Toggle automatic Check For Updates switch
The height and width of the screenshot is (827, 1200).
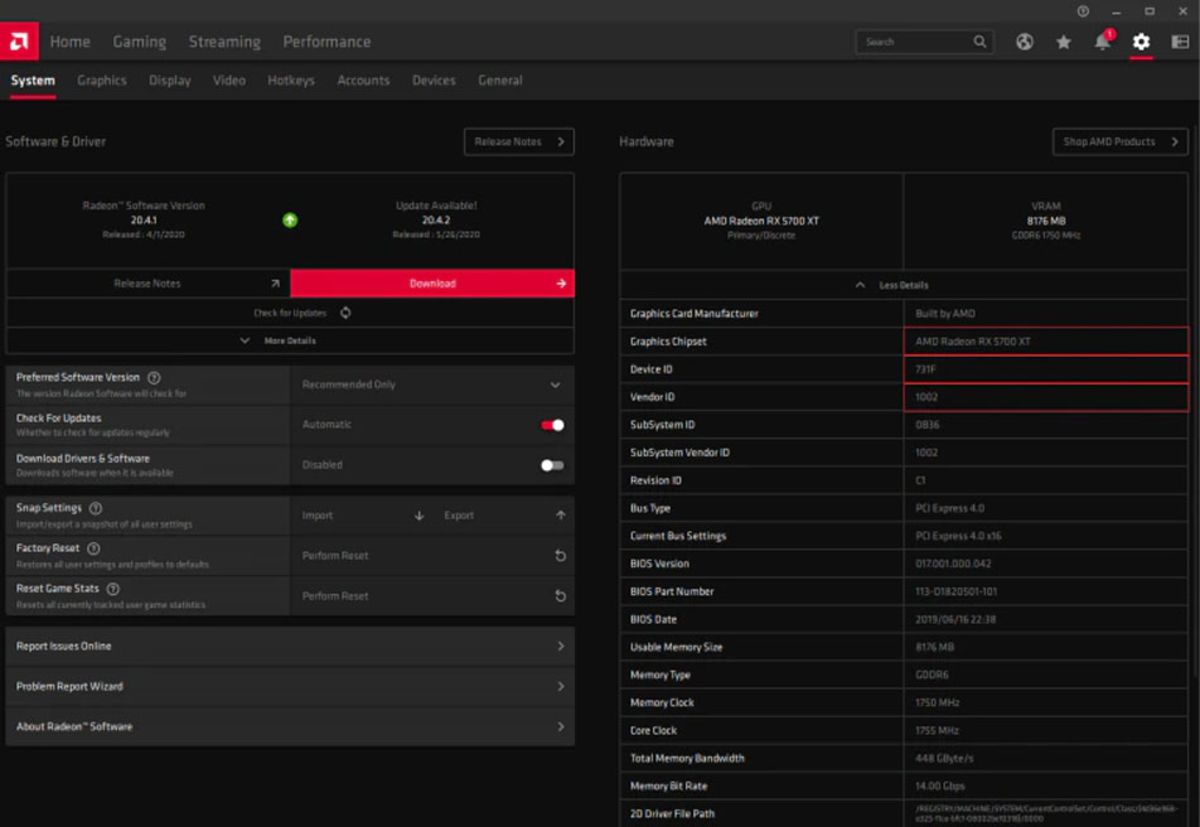click(552, 425)
